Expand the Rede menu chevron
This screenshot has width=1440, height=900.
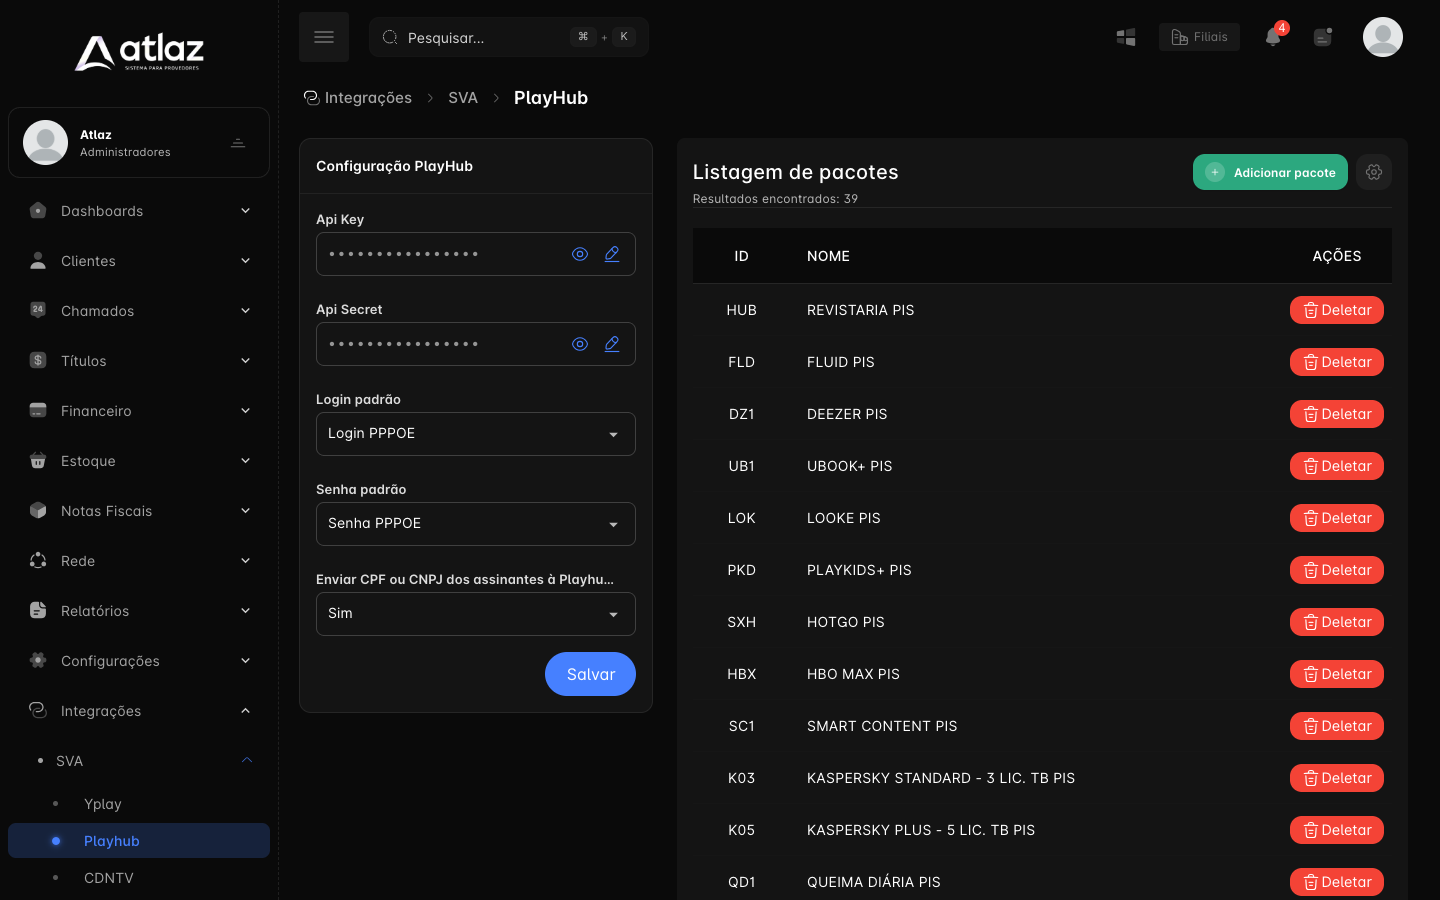246,561
